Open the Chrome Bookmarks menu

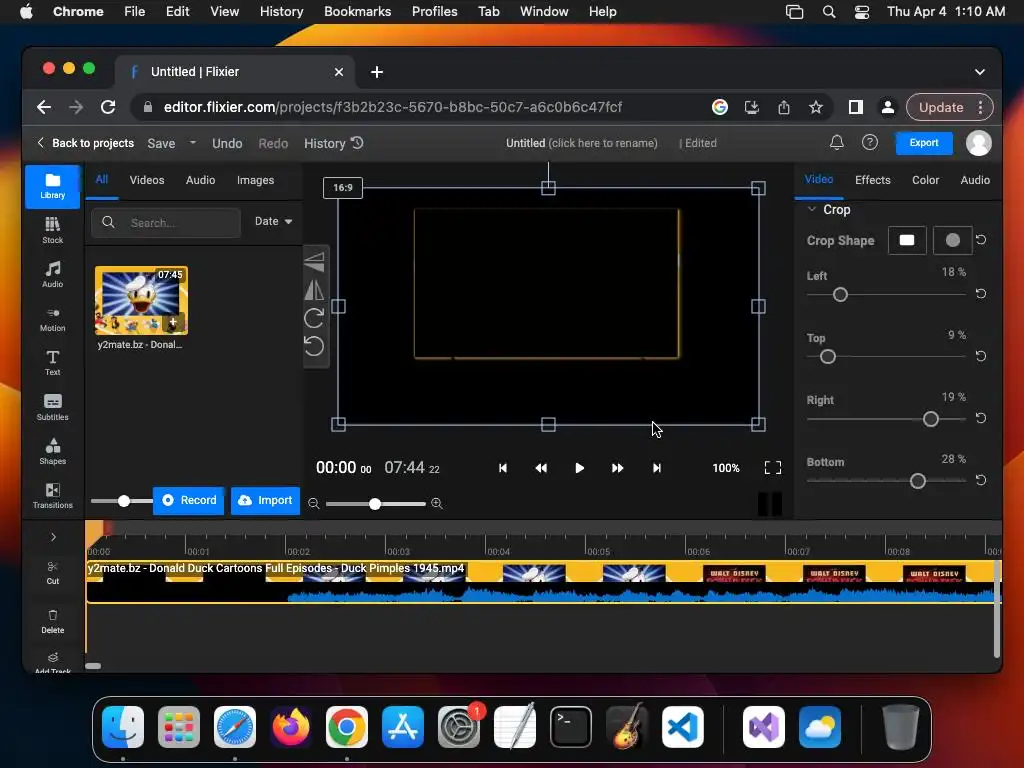point(357,12)
